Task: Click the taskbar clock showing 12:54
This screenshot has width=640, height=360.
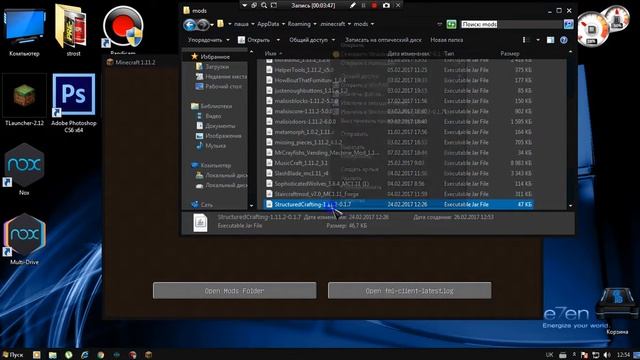Action: click(623, 355)
